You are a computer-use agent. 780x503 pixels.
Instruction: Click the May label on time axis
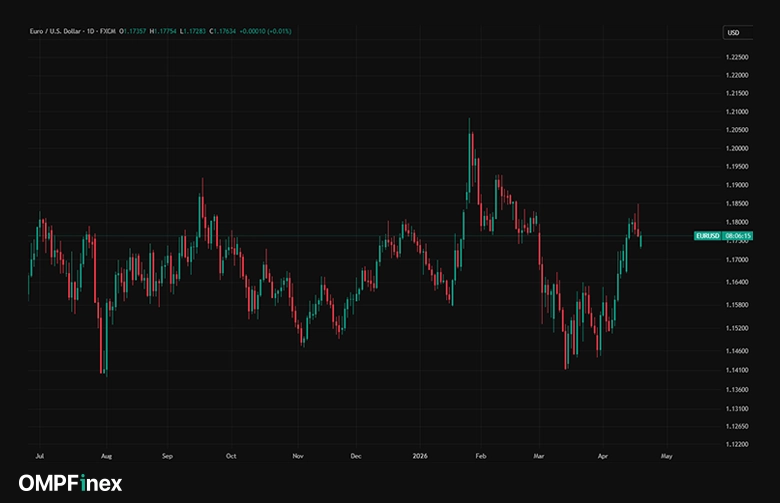tap(667, 454)
